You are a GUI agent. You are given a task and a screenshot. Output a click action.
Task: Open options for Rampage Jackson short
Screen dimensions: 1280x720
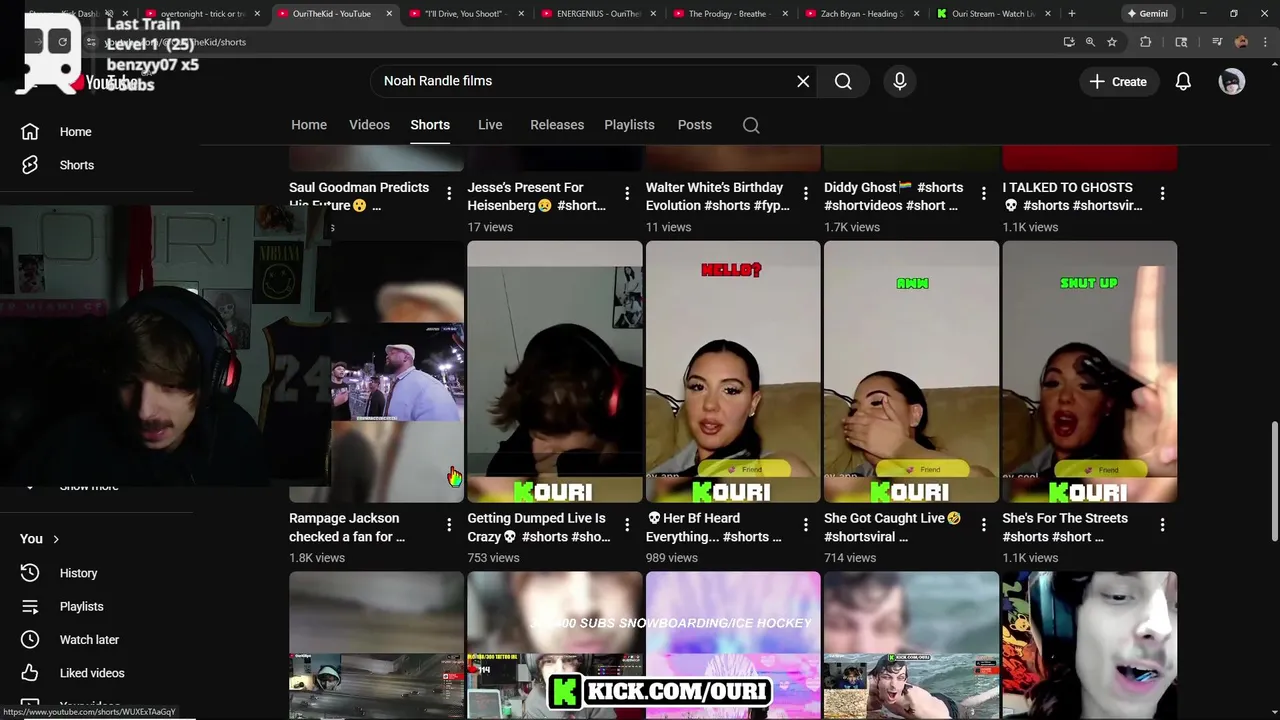coord(449,524)
